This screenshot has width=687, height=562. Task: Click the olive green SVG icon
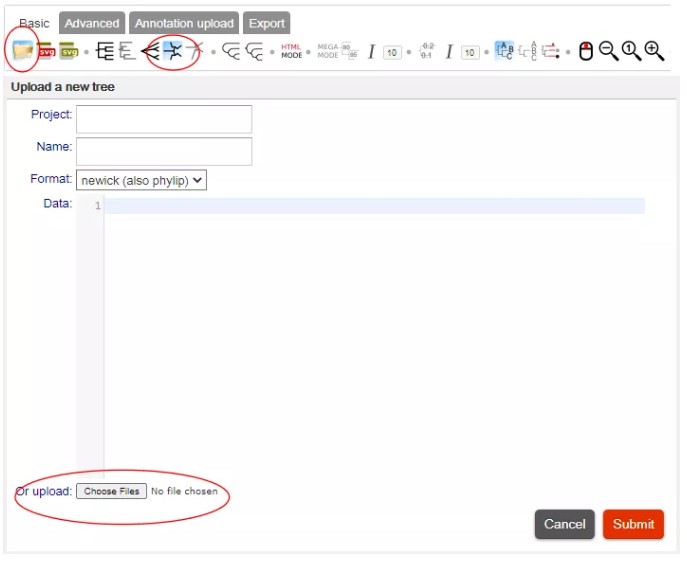[69, 51]
